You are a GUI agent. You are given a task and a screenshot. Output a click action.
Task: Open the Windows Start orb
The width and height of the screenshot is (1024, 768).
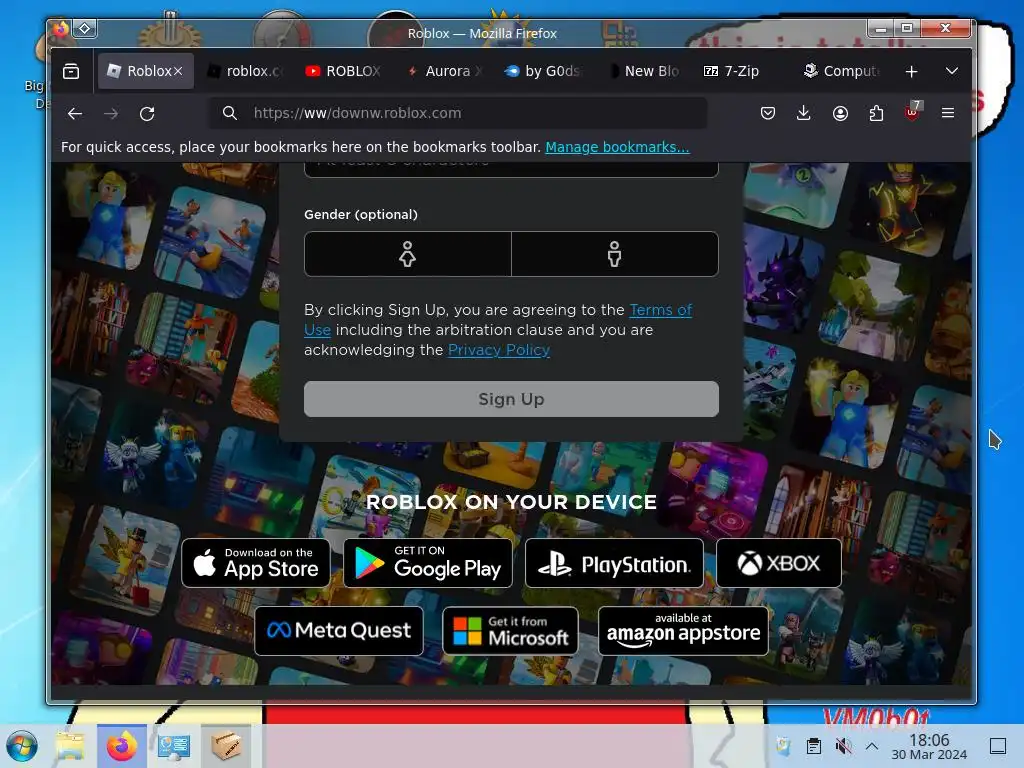[x=22, y=746]
